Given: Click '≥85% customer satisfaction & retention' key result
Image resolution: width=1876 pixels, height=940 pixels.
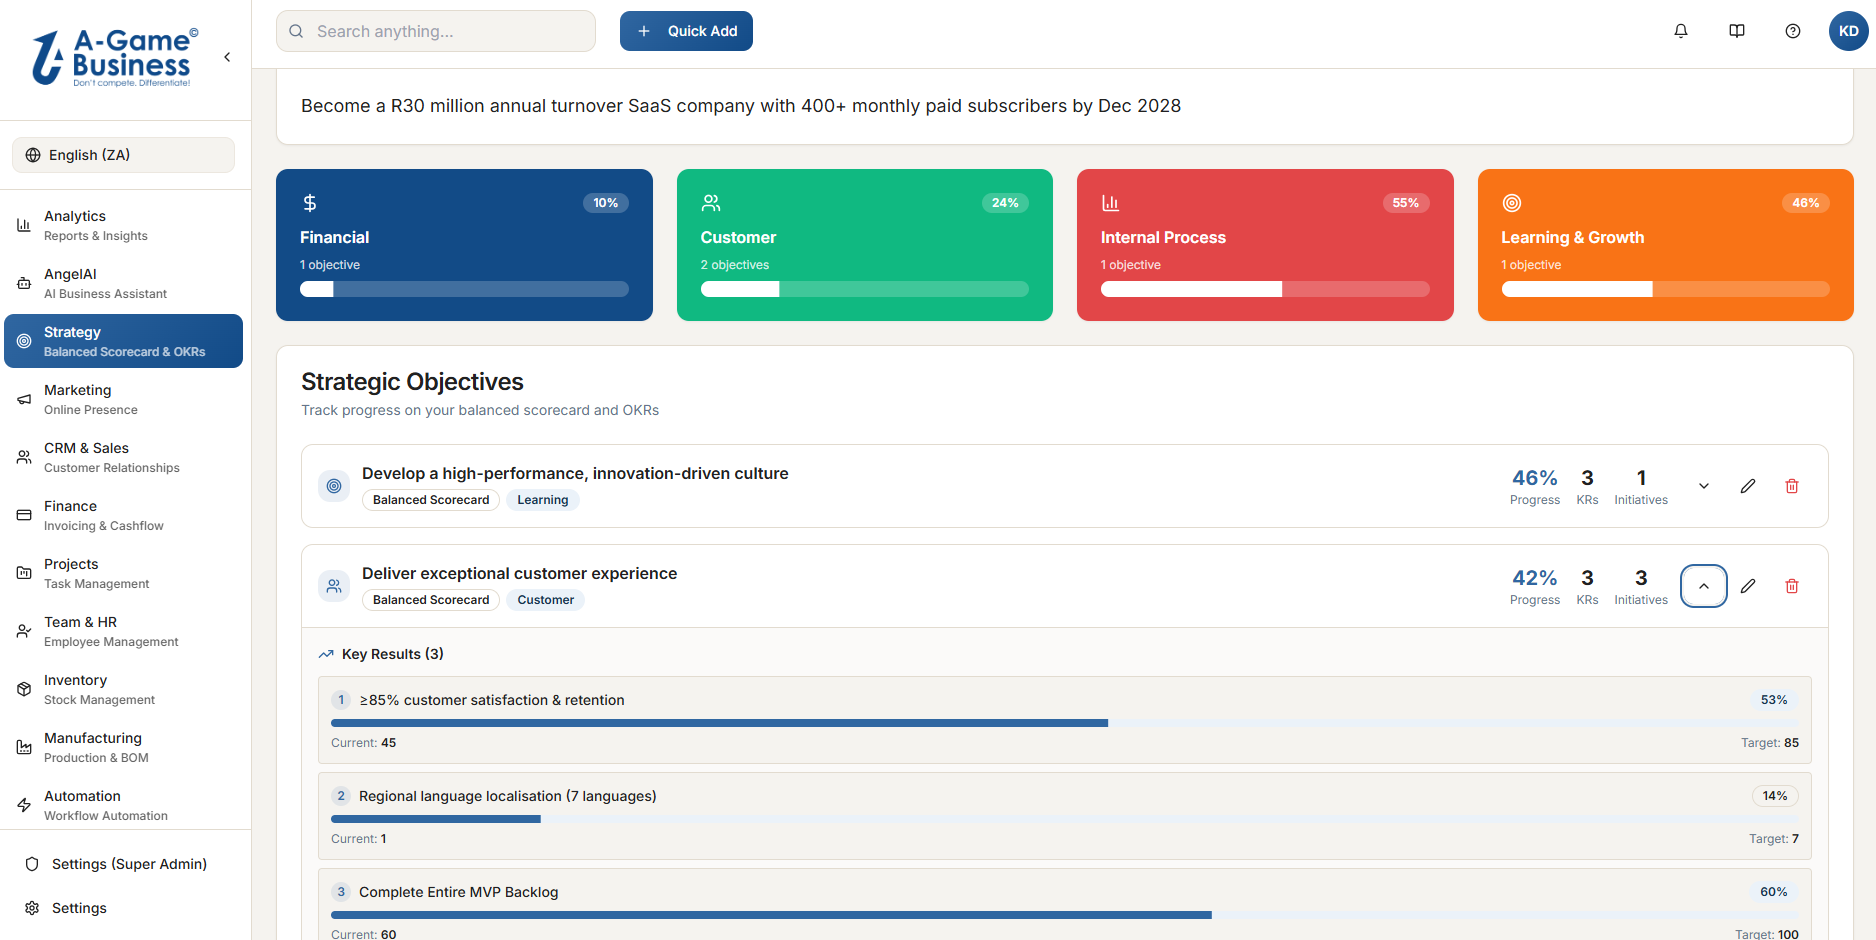Looking at the screenshot, I should [492, 700].
